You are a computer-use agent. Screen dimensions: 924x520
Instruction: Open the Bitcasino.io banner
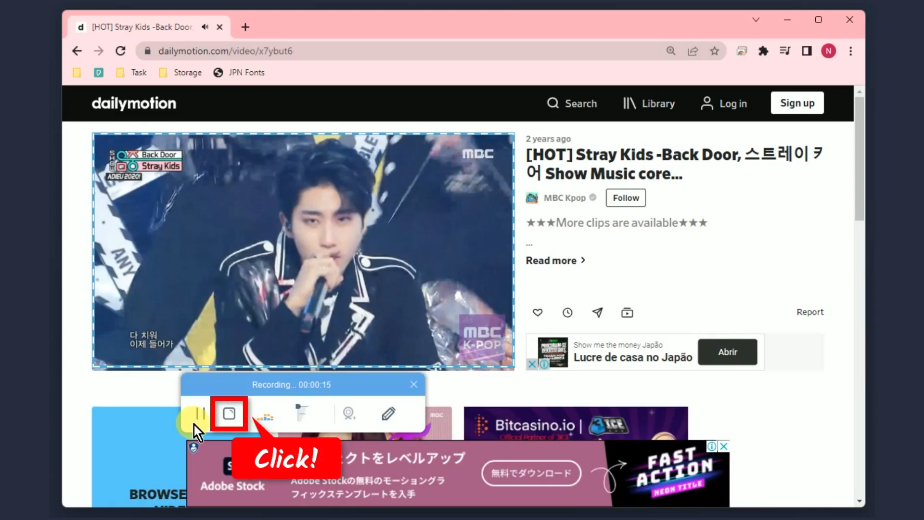pos(576,423)
